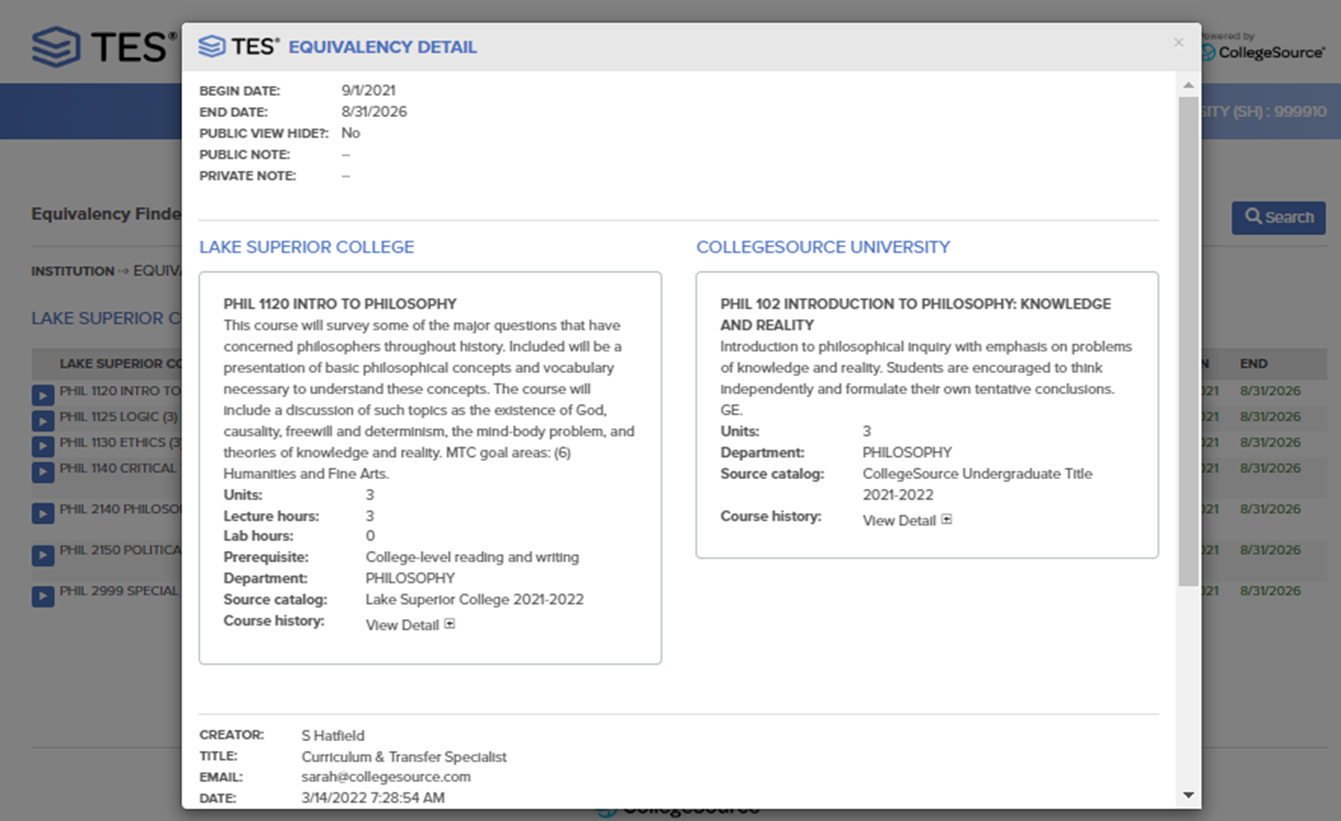
Task: Click the END column header in background table
Action: coord(1253,363)
